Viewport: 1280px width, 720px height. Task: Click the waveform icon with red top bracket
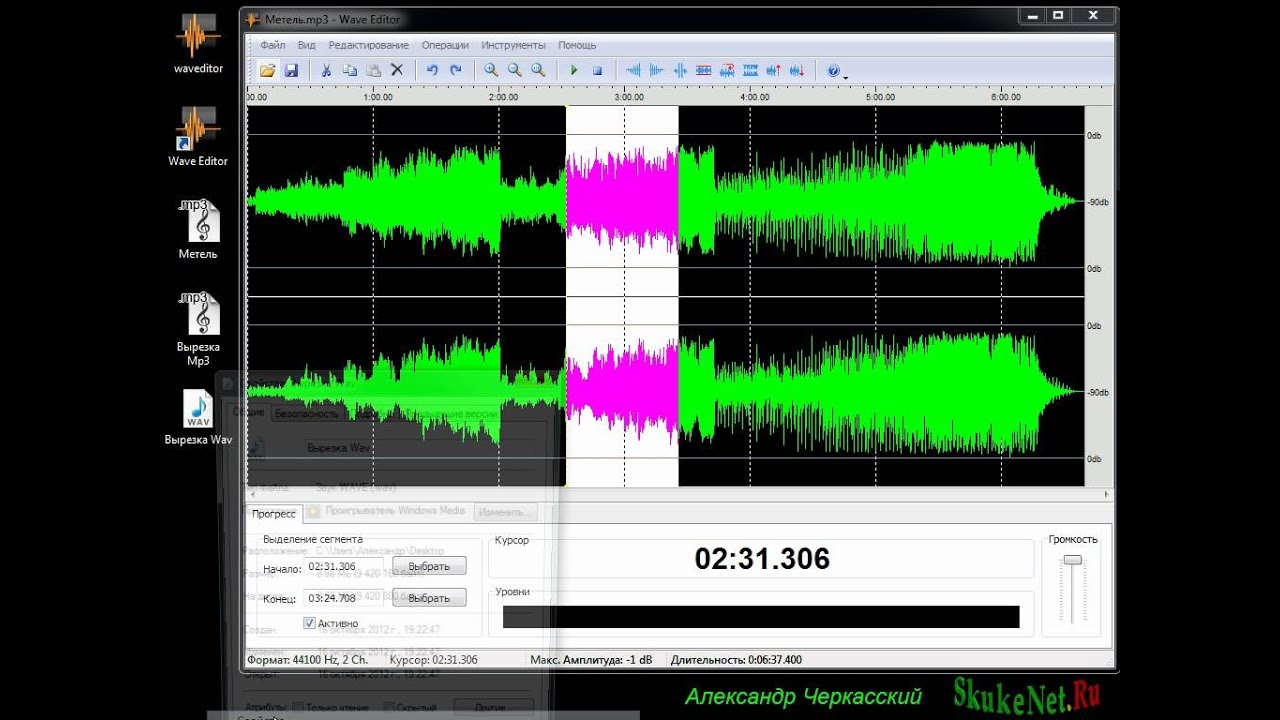click(x=726, y=70)
